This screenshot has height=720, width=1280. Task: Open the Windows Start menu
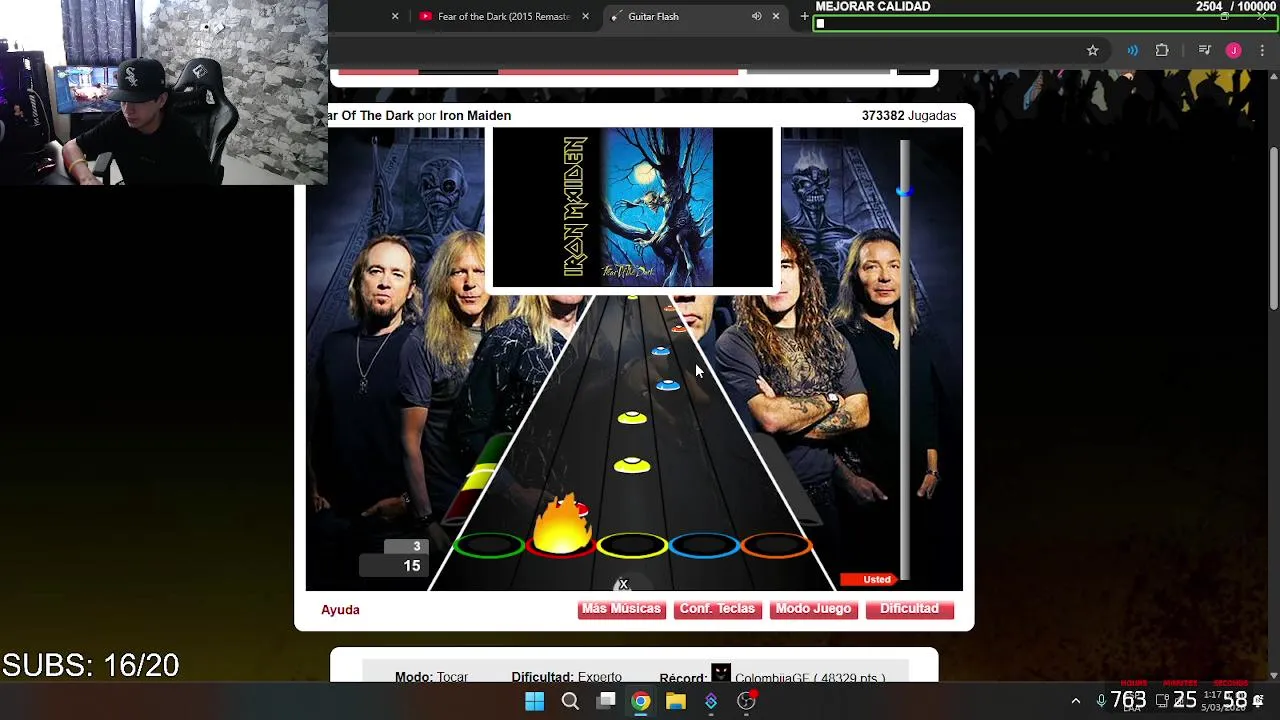click(534, 701)
